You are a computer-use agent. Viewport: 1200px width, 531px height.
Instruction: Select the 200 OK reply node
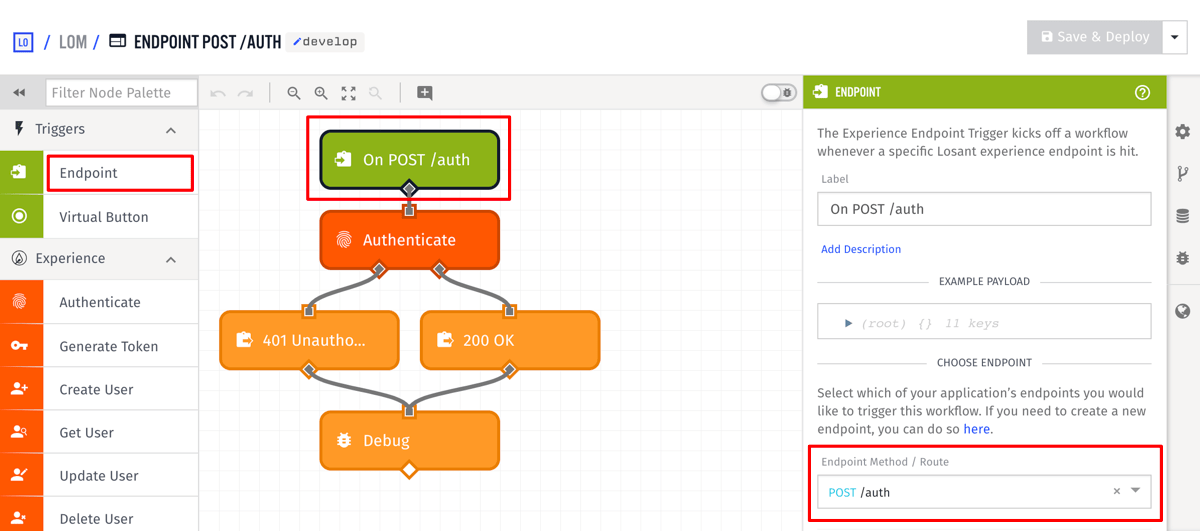[510, 340]
